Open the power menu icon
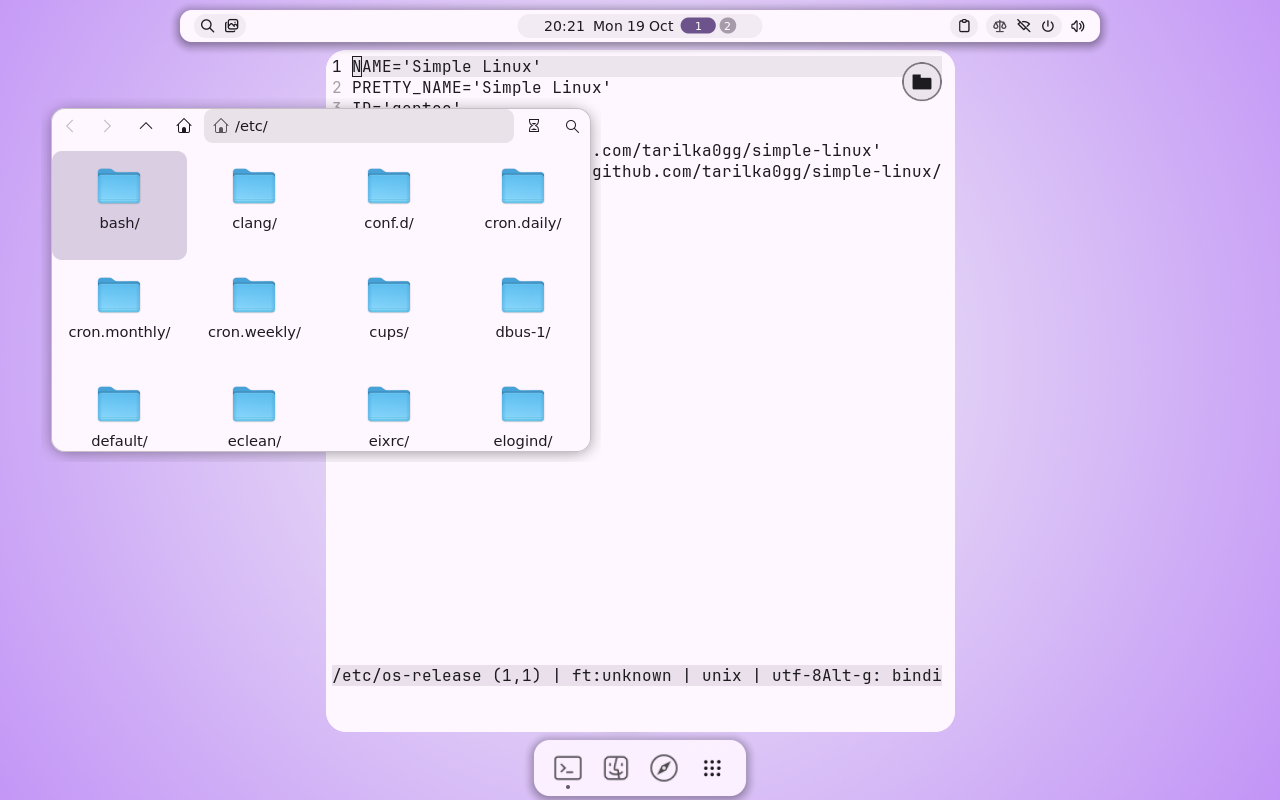Viewport: 1280px width, 800px height. click(x=1048, y=26)
